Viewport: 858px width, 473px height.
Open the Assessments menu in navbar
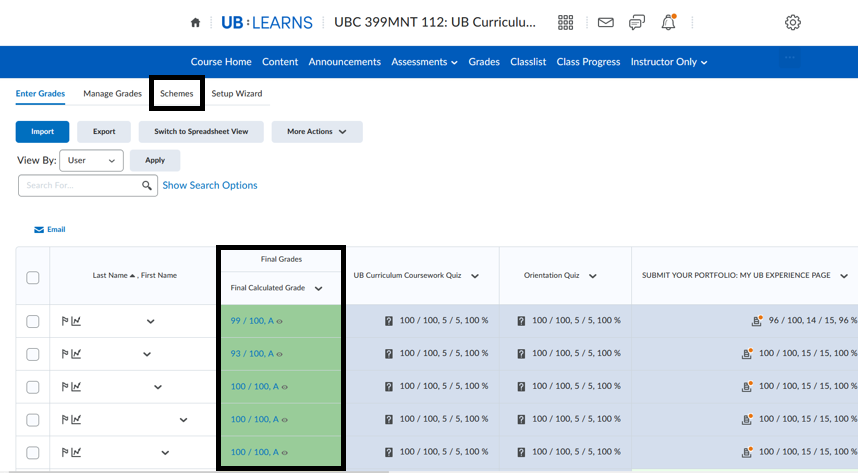(x=425, y=62)
